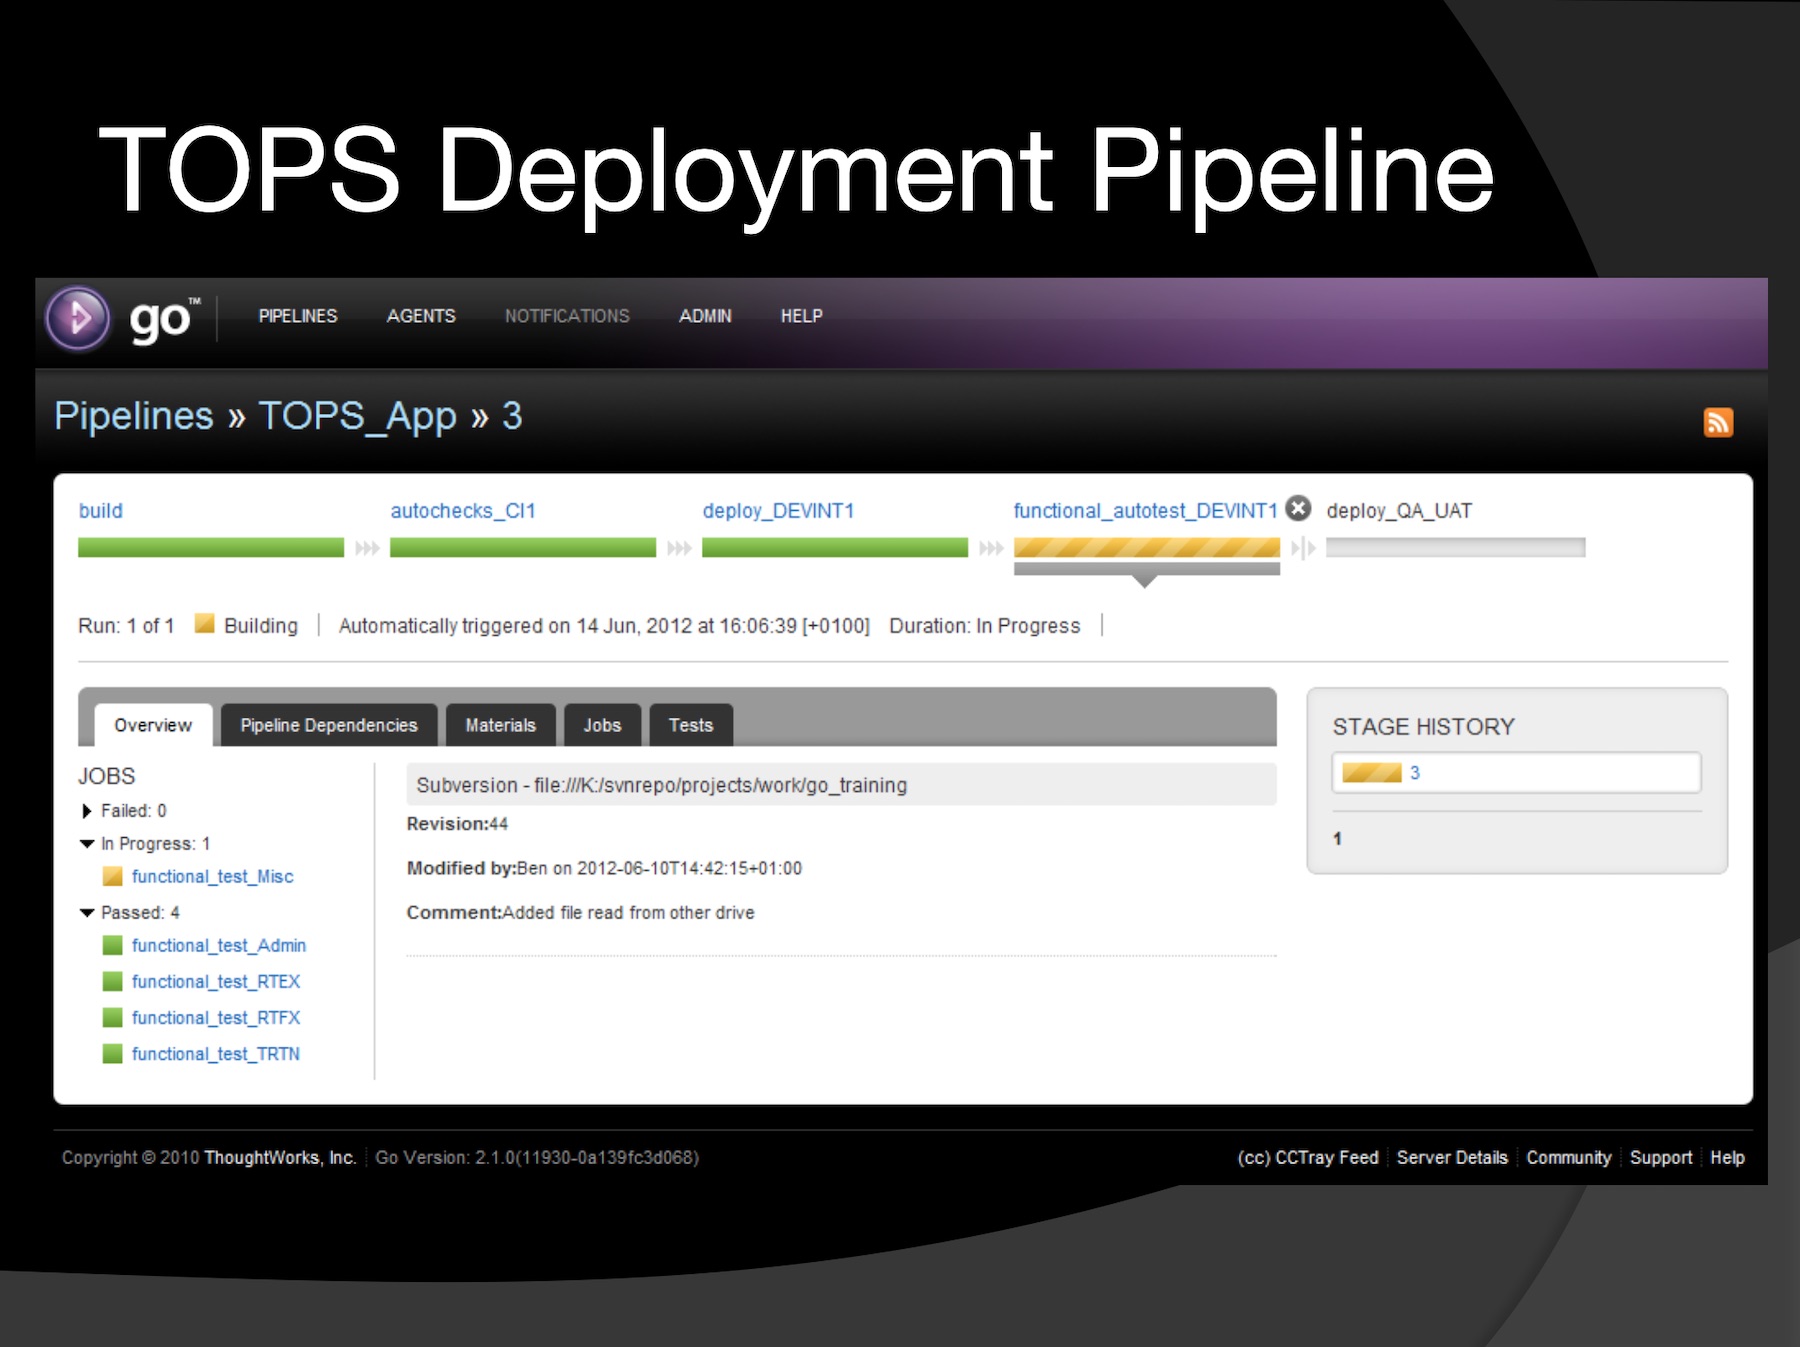Click green status icon of functional_test_RTEX

click(x=112, y=981)
